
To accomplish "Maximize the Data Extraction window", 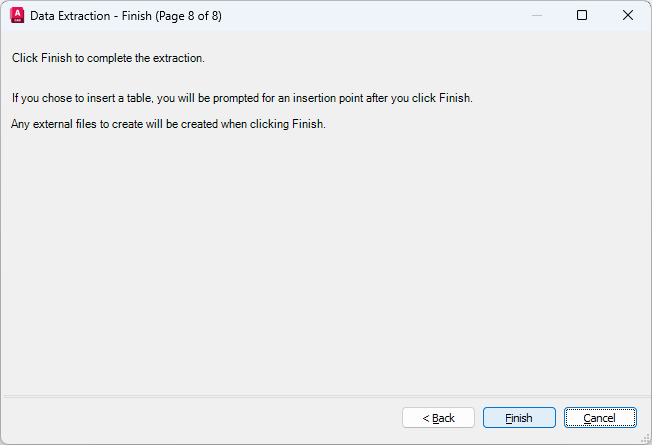I will click(x=582, y=15).
